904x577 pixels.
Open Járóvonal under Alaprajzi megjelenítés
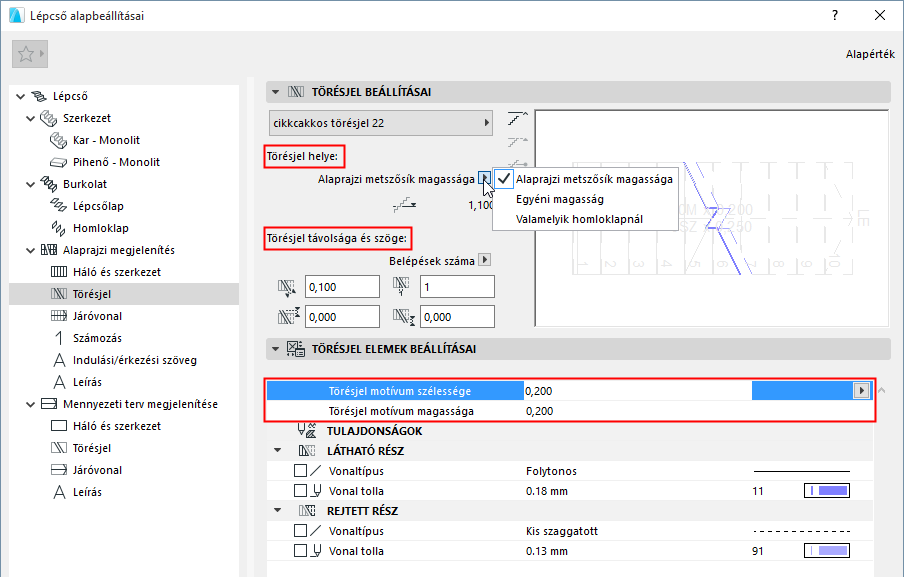click(97, 316)
